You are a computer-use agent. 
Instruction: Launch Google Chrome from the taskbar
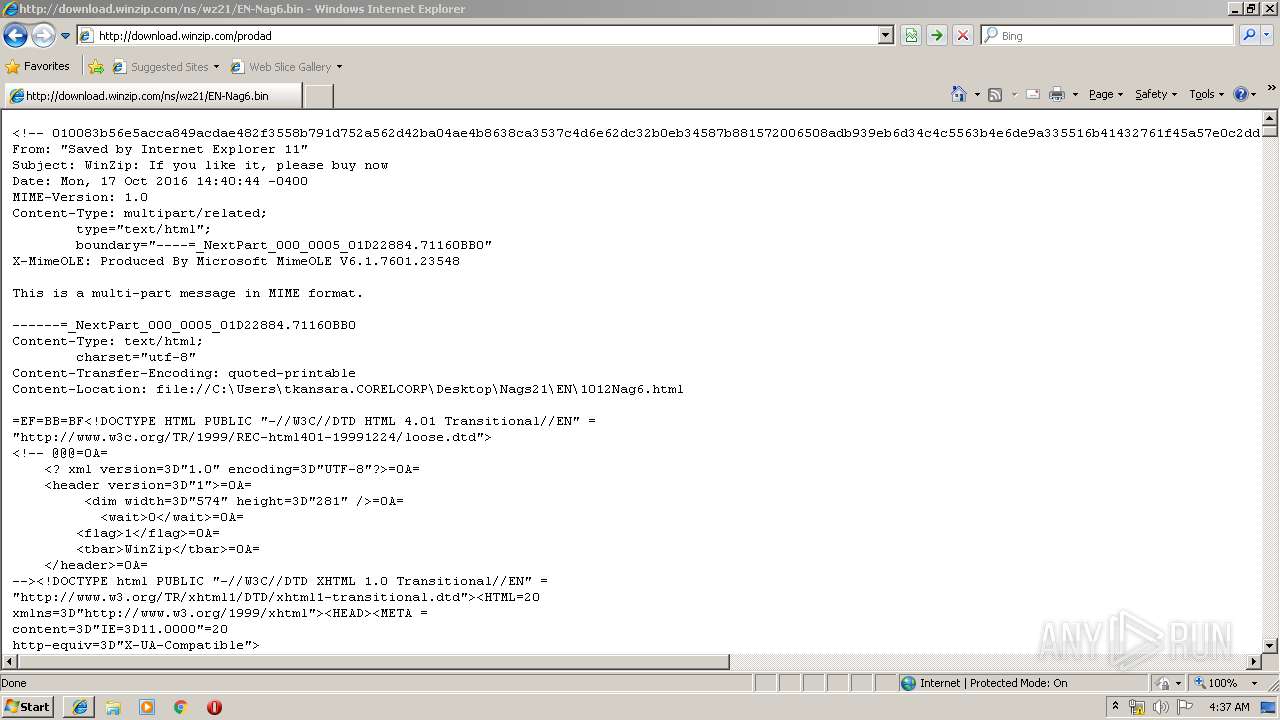pyautogui.click(x=181, y=707)
